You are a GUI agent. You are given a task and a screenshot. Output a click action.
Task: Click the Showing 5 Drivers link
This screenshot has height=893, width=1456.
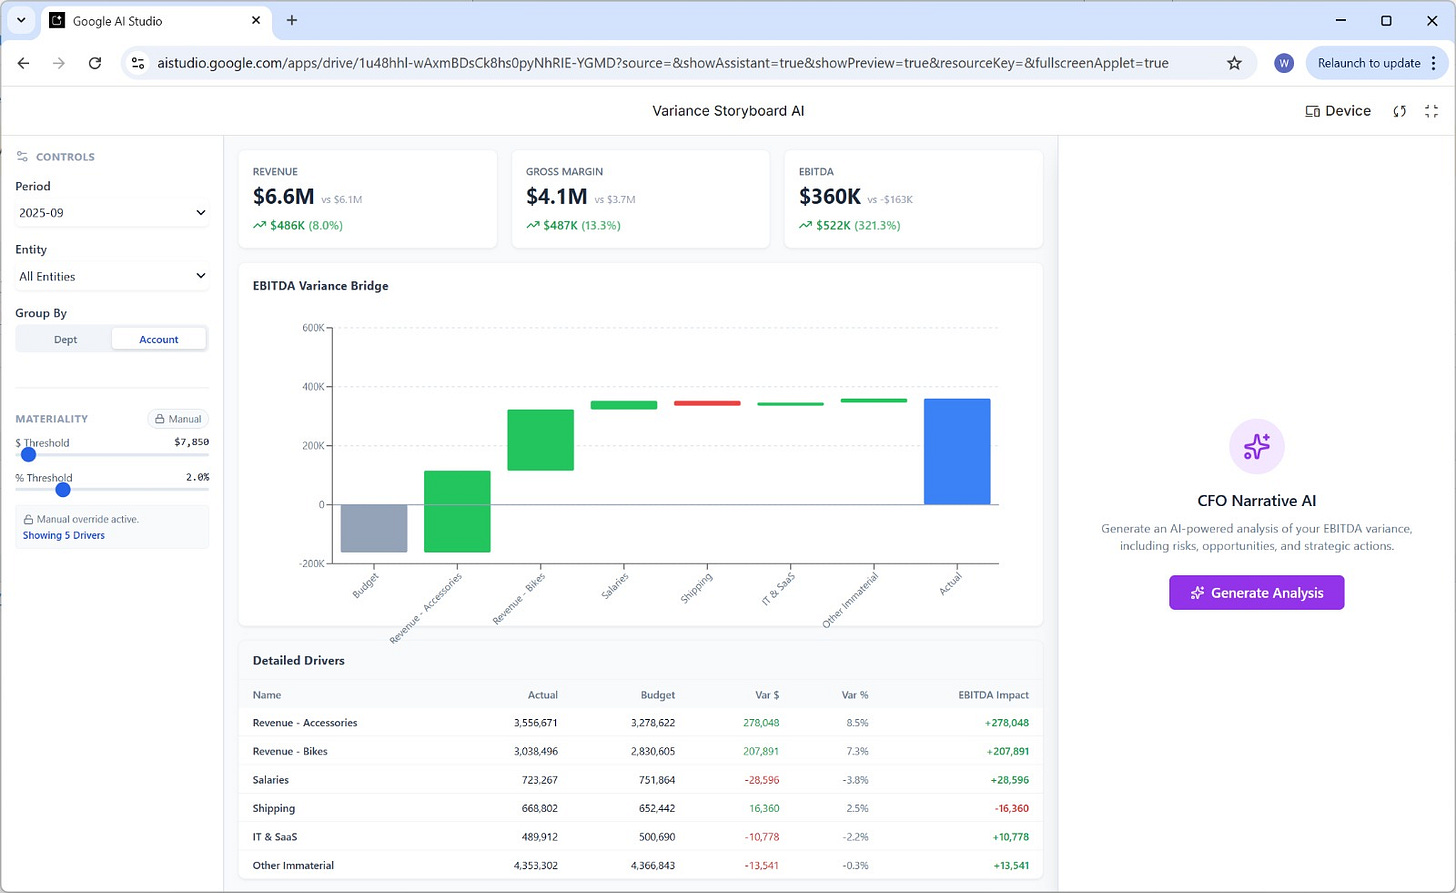pyautogui.click(x=64, y=535)
